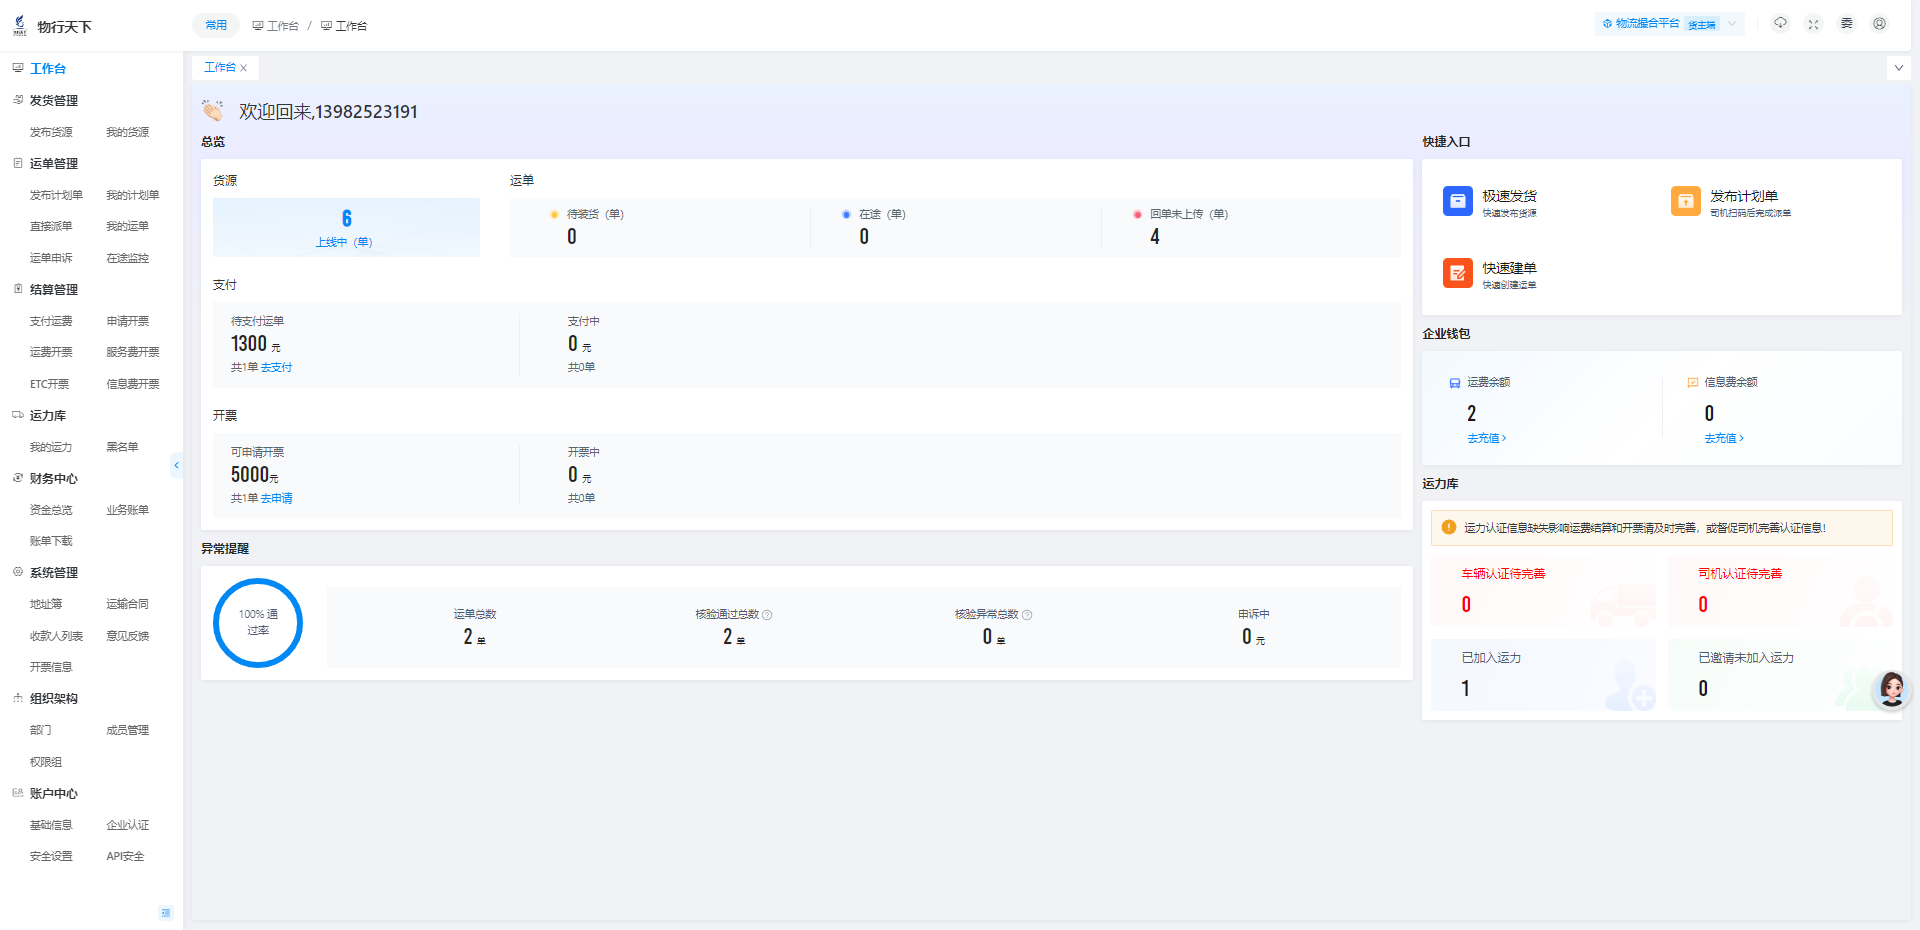Click the 100% 通过率 circular progress ring
Viewport: 1920px width, 930px height.
(258, 623)
